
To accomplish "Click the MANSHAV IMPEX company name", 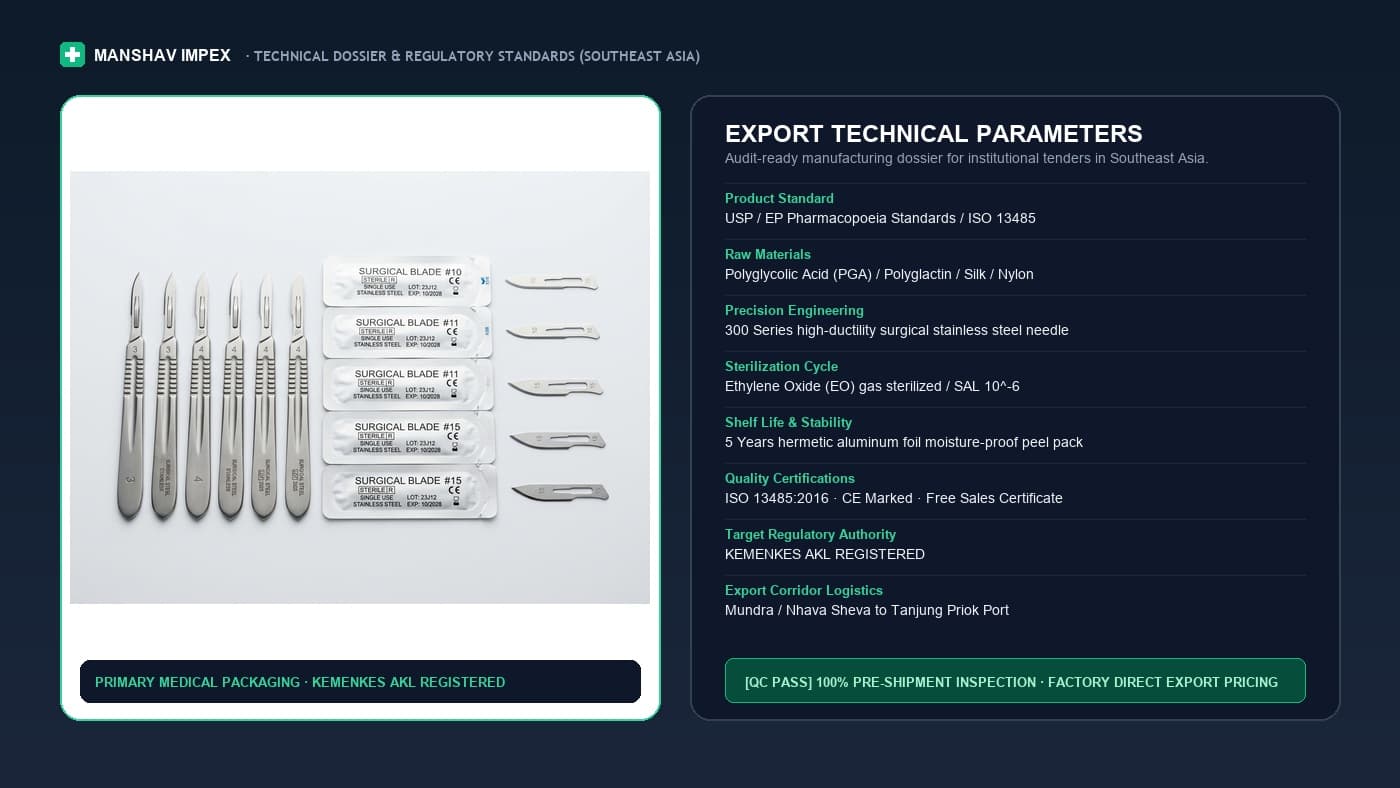I will click(x=162, y=56).
